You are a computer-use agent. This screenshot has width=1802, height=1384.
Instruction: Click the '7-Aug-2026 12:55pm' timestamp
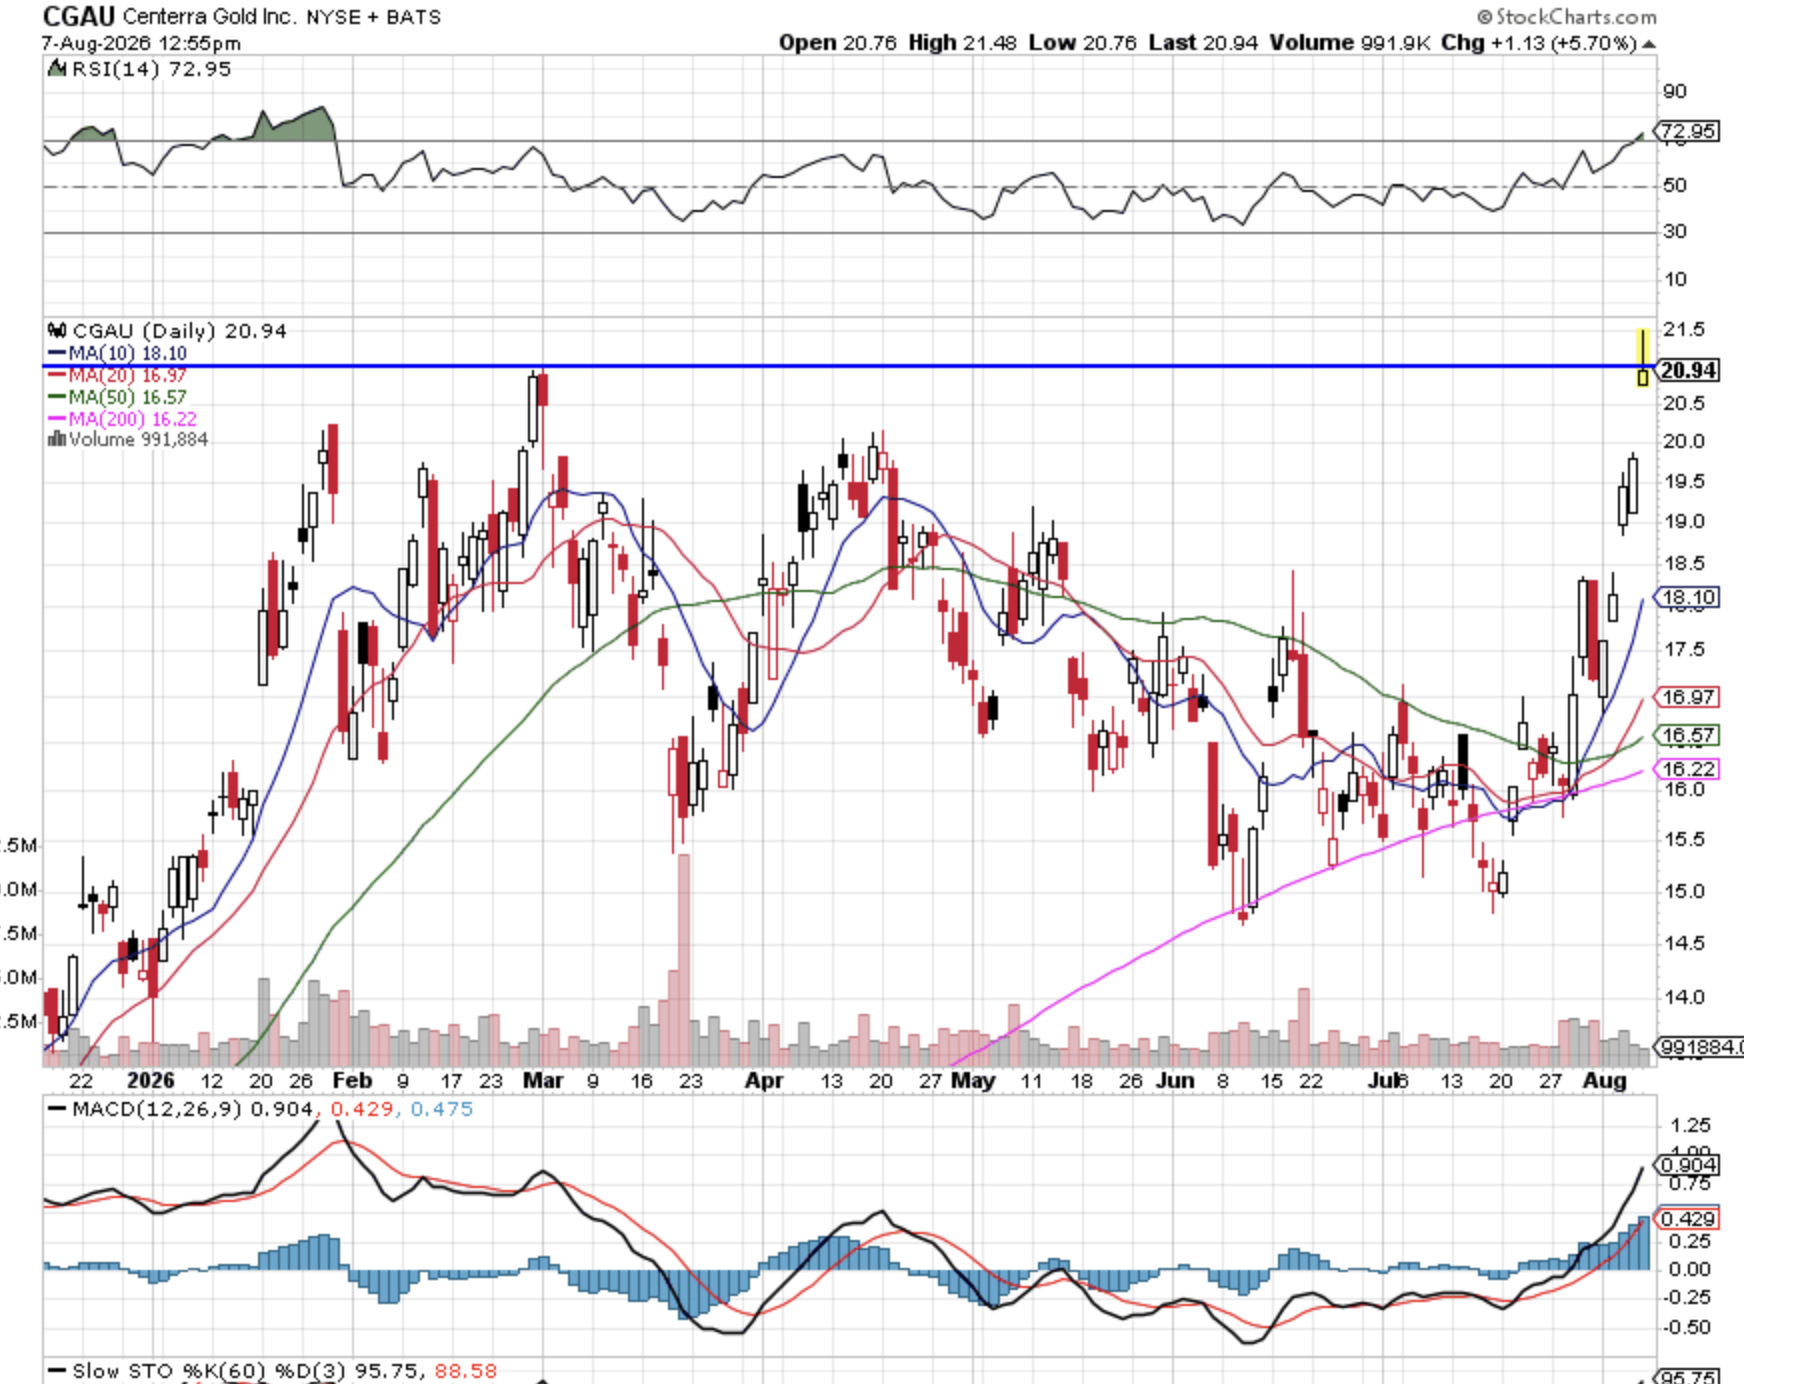click(x=141, y=43)
